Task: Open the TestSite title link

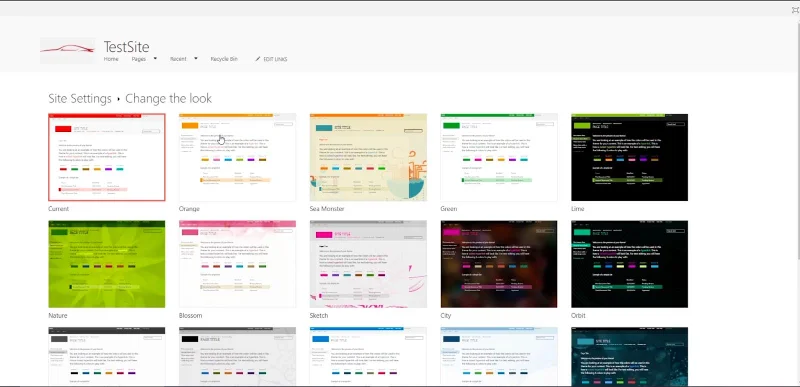Action: click(x=127, y=47)
